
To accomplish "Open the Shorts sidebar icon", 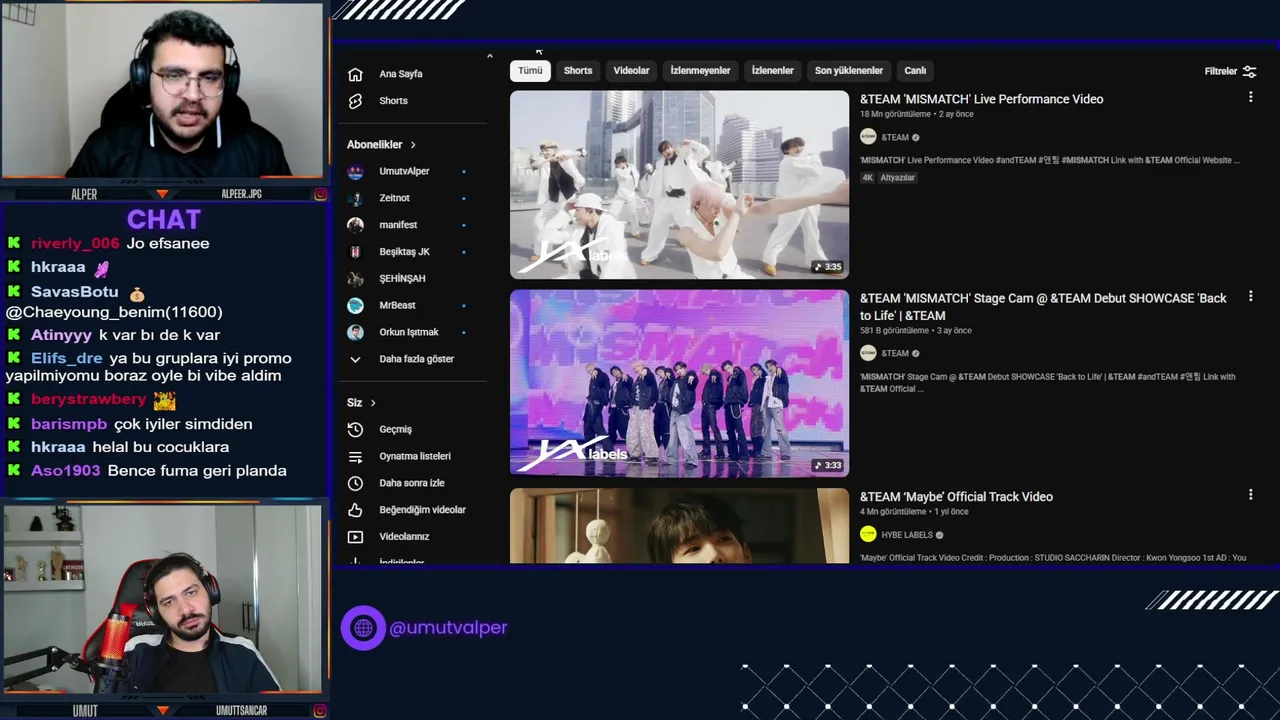I will [355, 101].
